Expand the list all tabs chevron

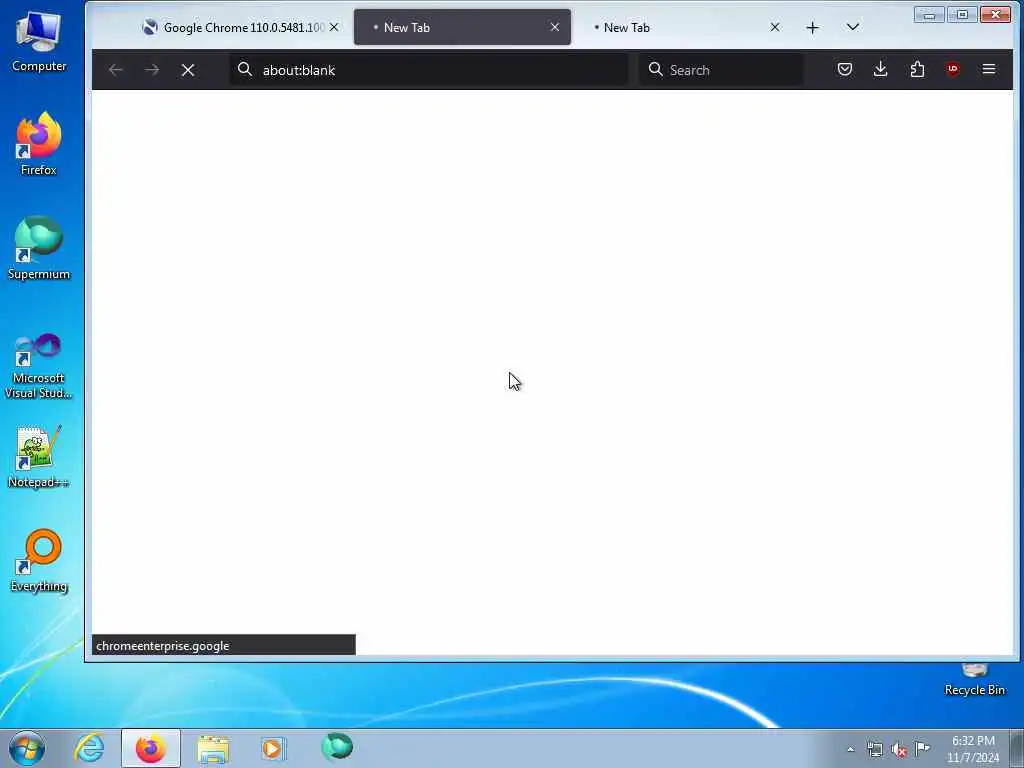[853, 27]
